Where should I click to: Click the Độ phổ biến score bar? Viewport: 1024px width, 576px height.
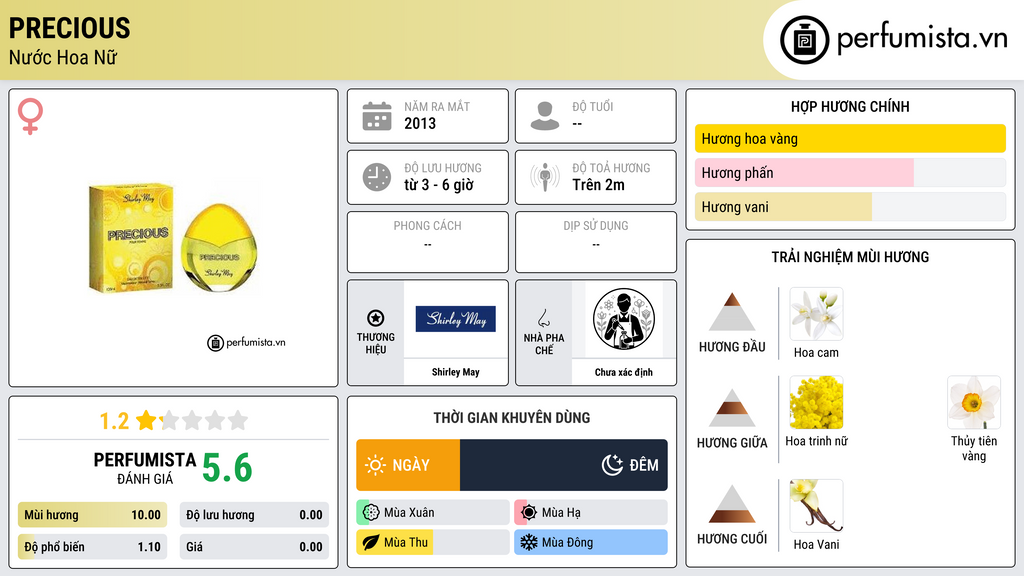click(92, 547)
